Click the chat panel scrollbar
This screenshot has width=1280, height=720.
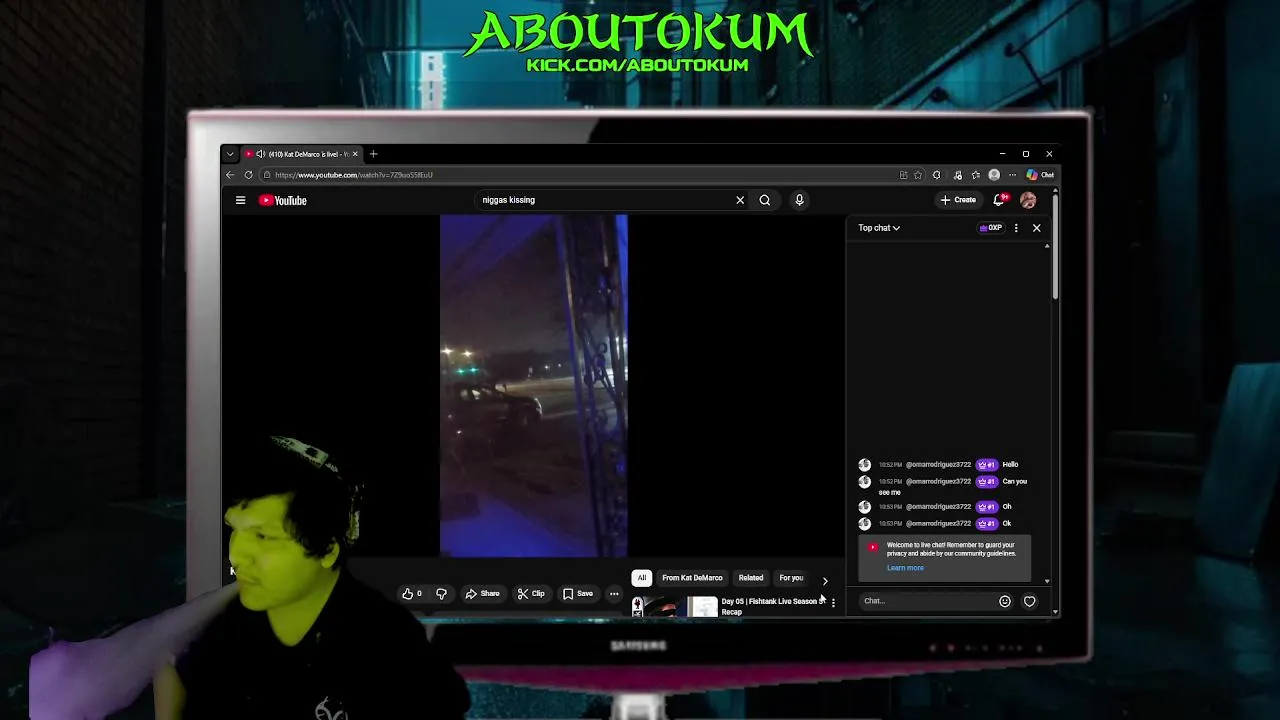pyautogui.click(x=1048, y=412)
